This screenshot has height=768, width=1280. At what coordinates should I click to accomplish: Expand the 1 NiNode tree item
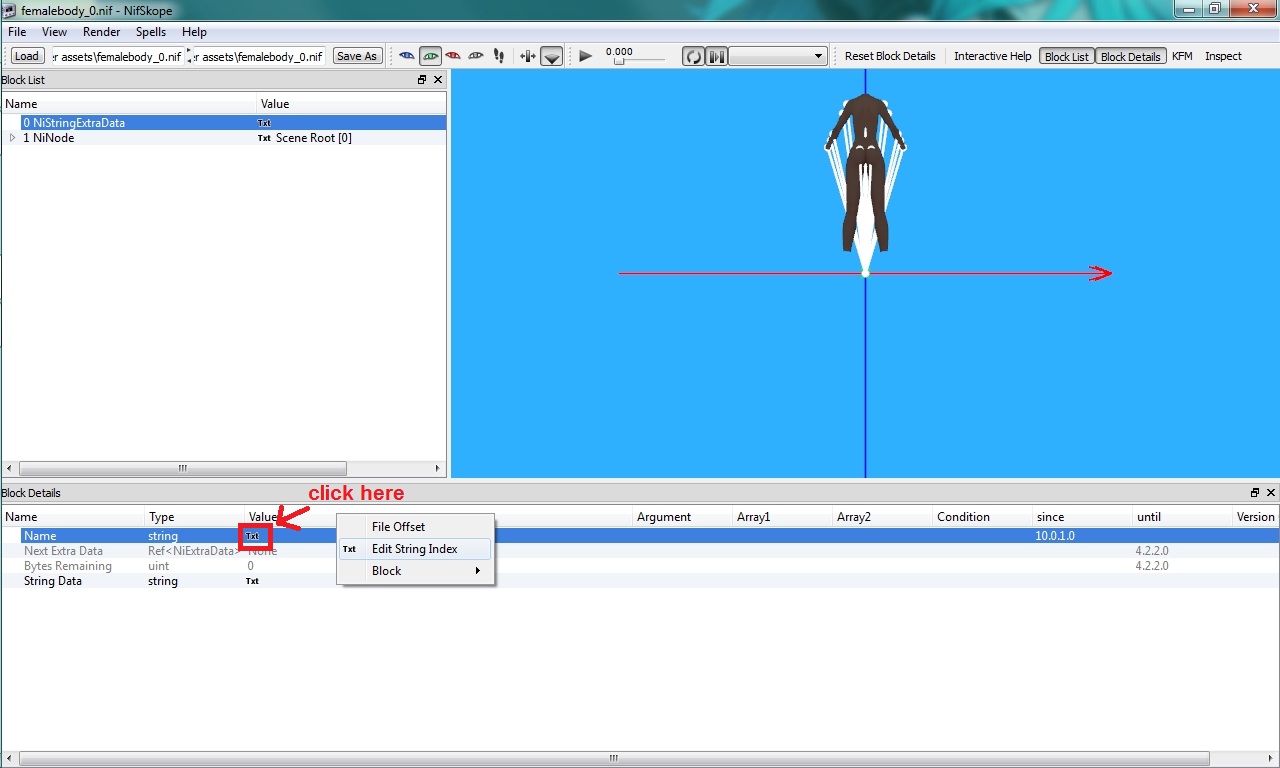coord(12,138)
